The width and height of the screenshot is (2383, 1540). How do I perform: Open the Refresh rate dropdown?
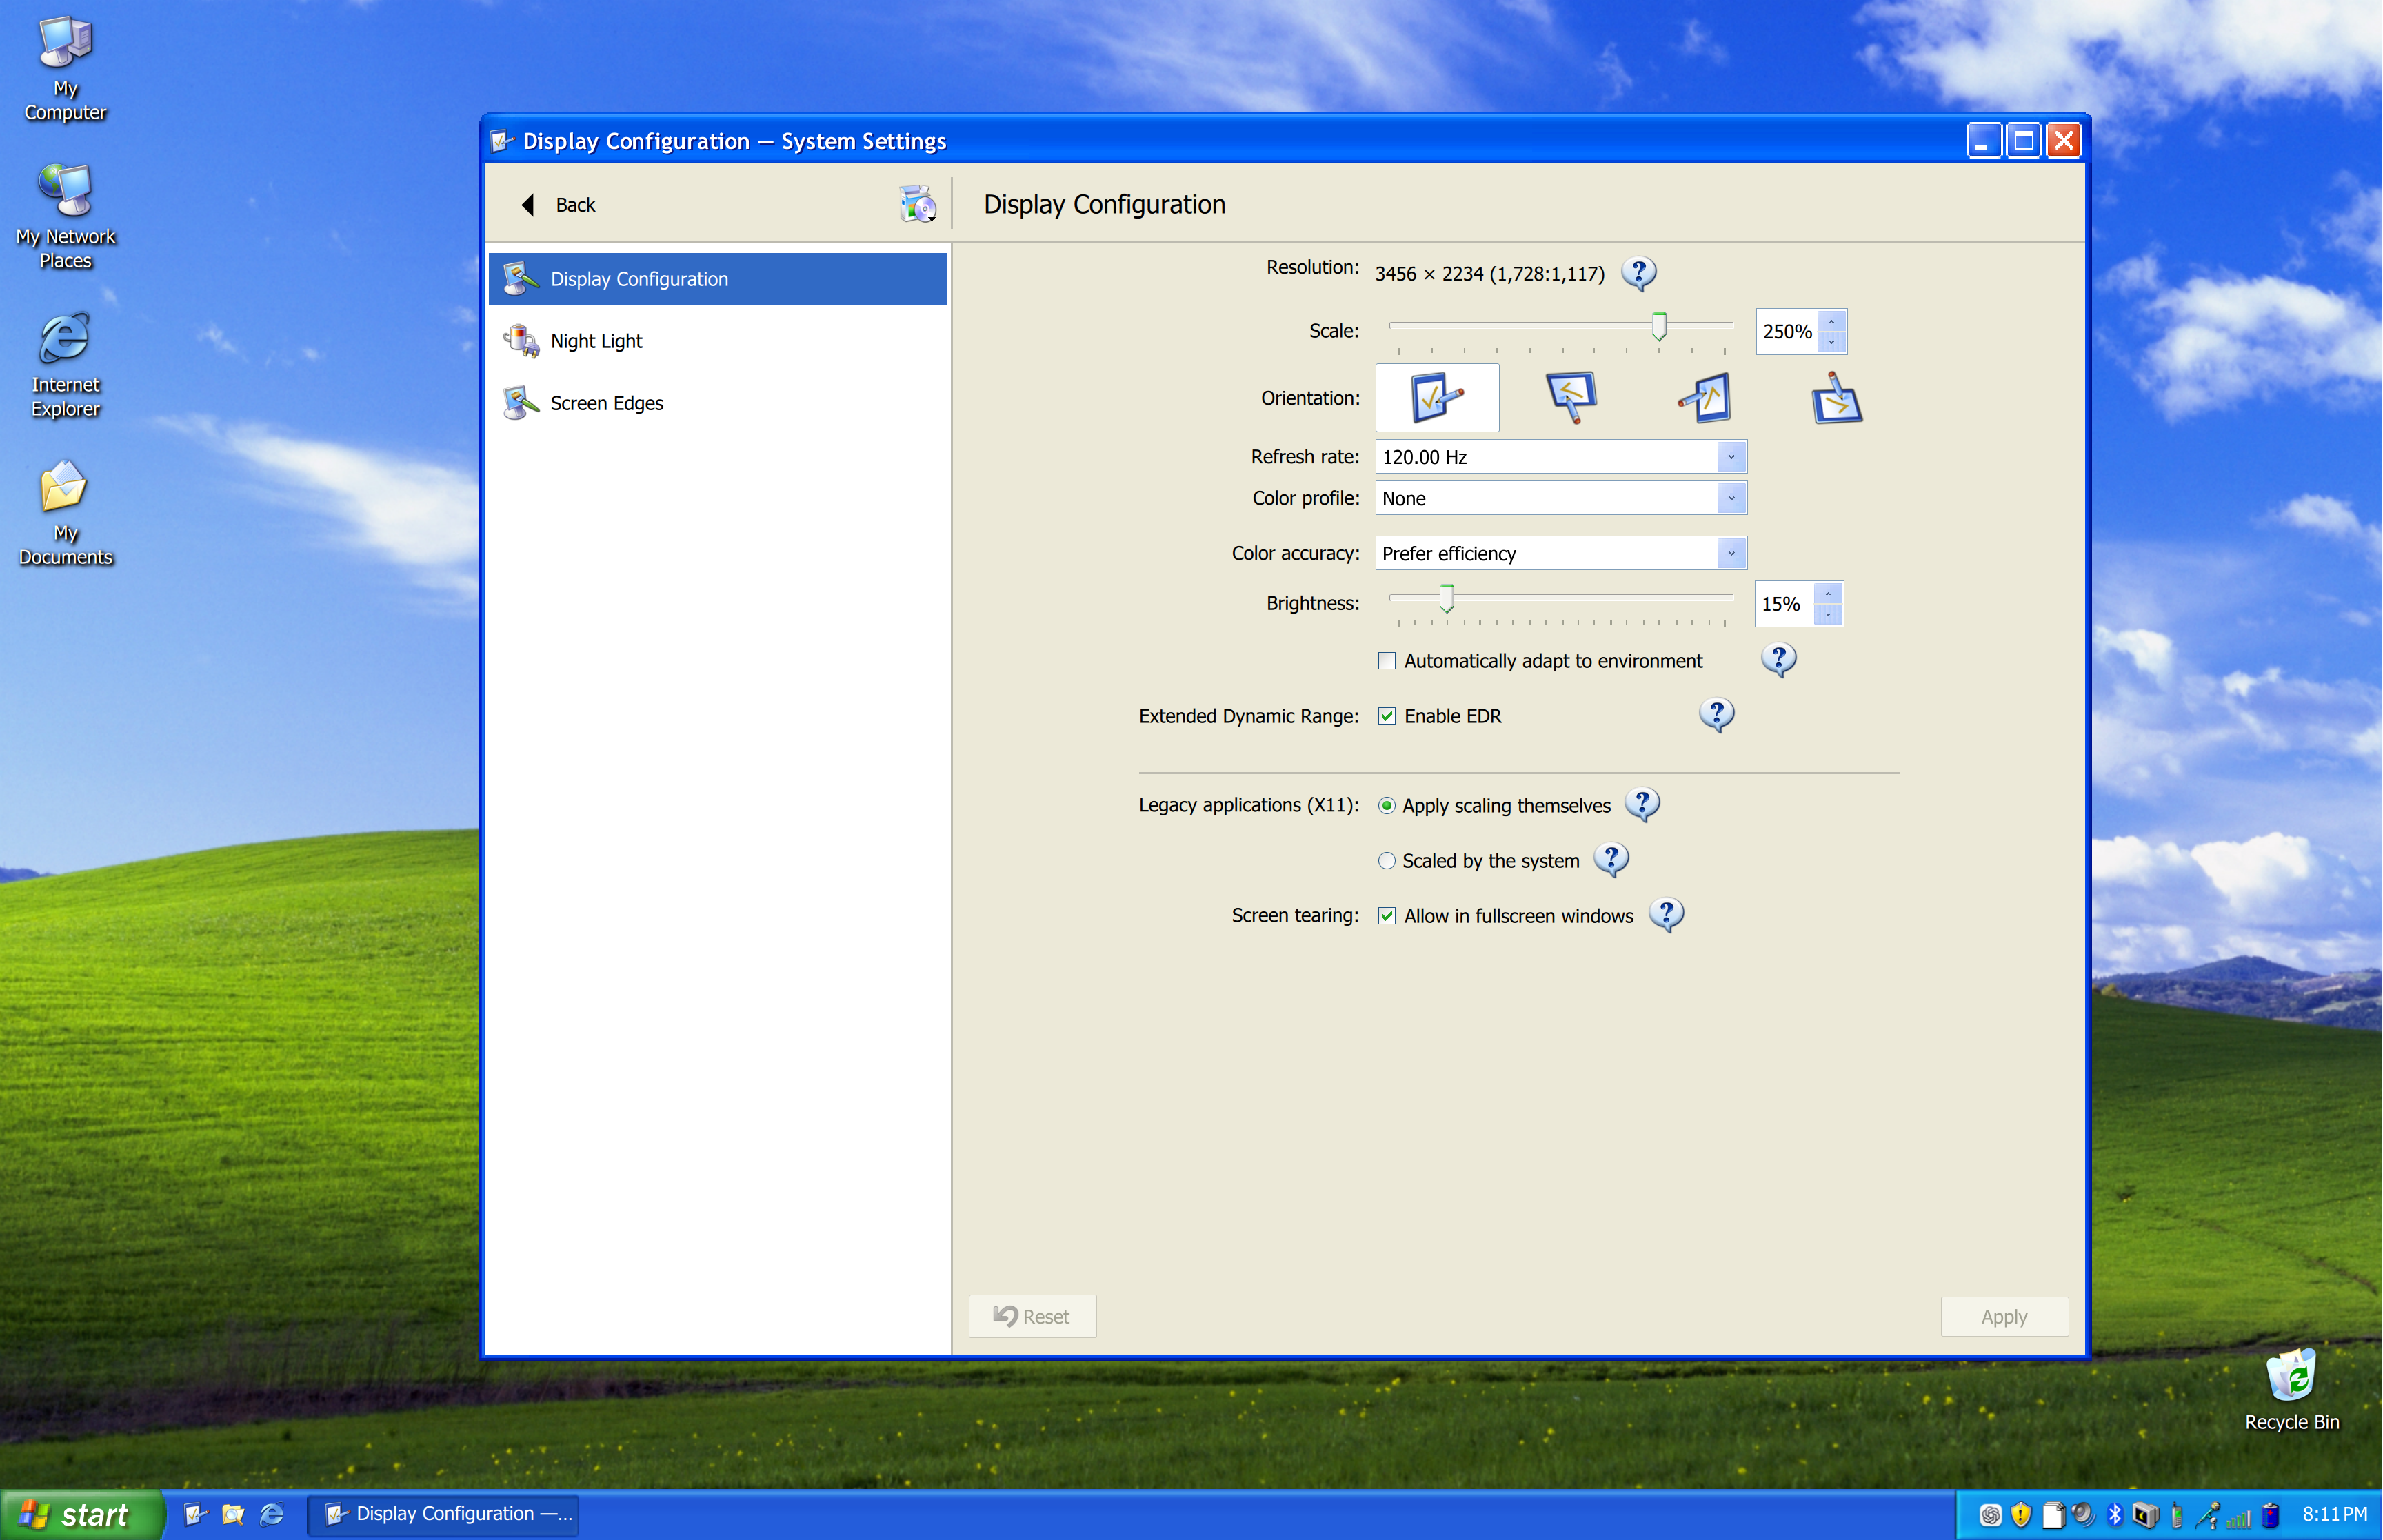pos(1560,457)
